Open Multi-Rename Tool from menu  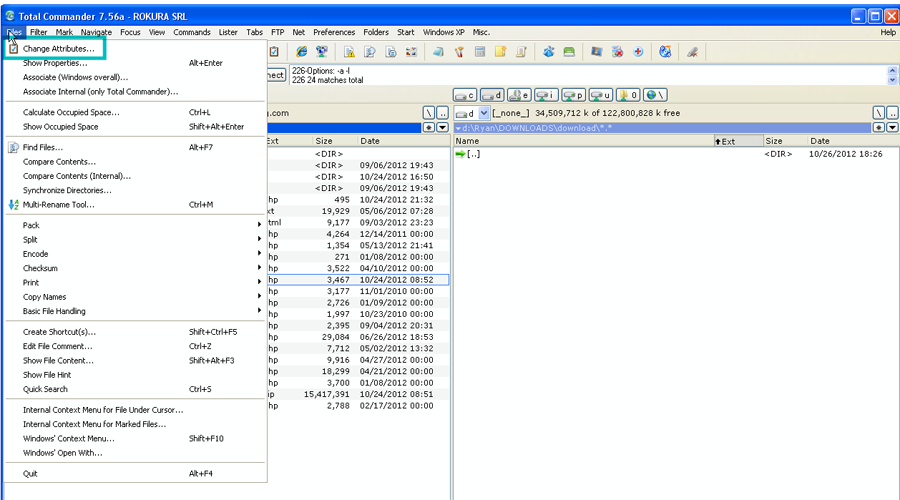135,204
